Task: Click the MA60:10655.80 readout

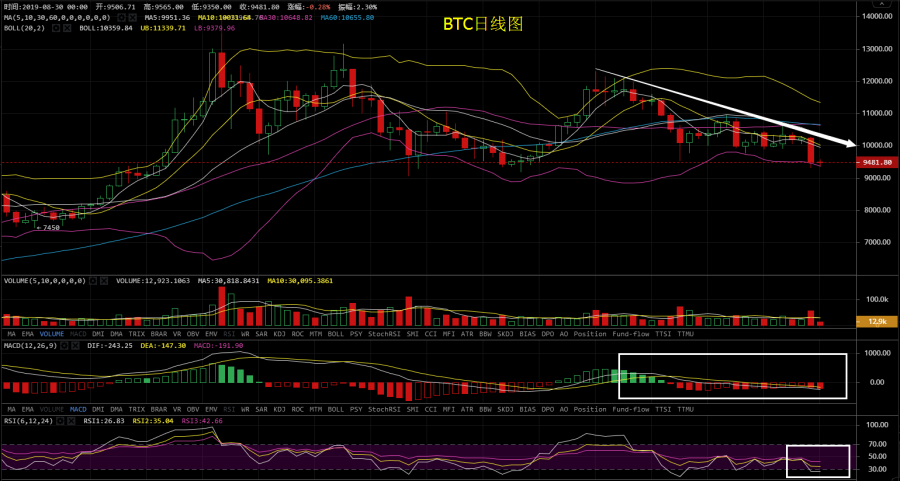Action: 347,18
